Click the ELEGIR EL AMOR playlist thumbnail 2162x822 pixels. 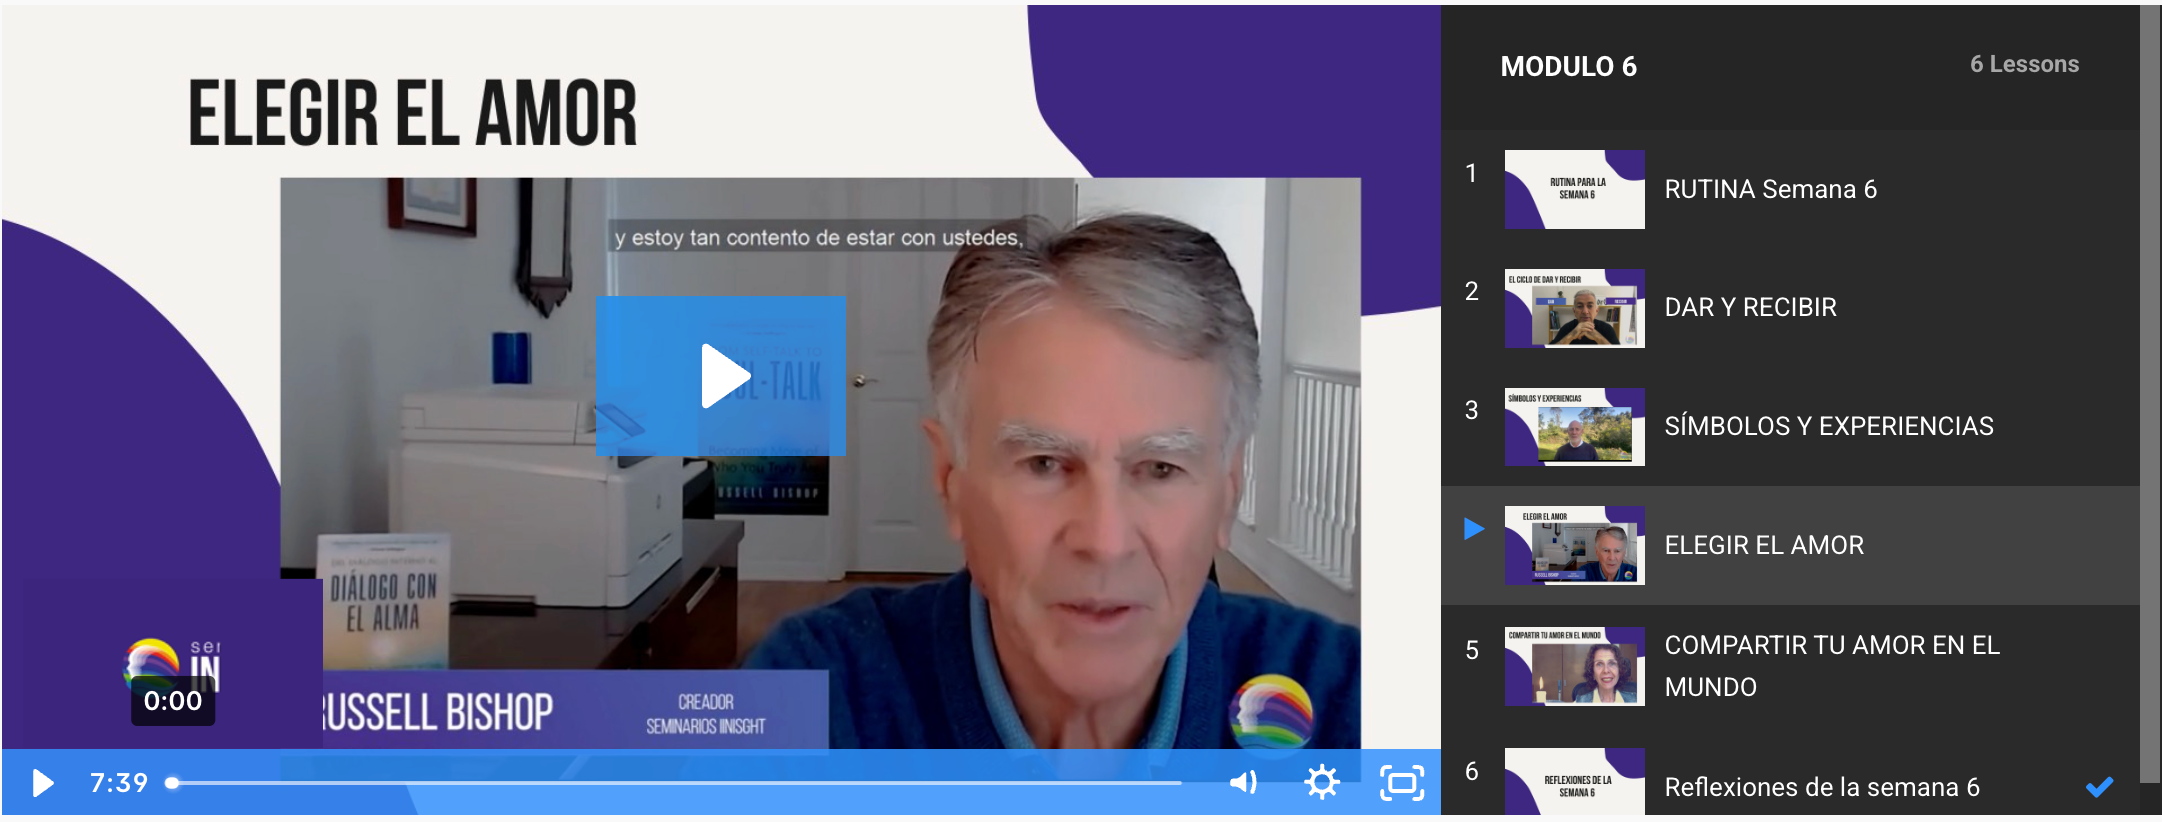click(1575, 545)
